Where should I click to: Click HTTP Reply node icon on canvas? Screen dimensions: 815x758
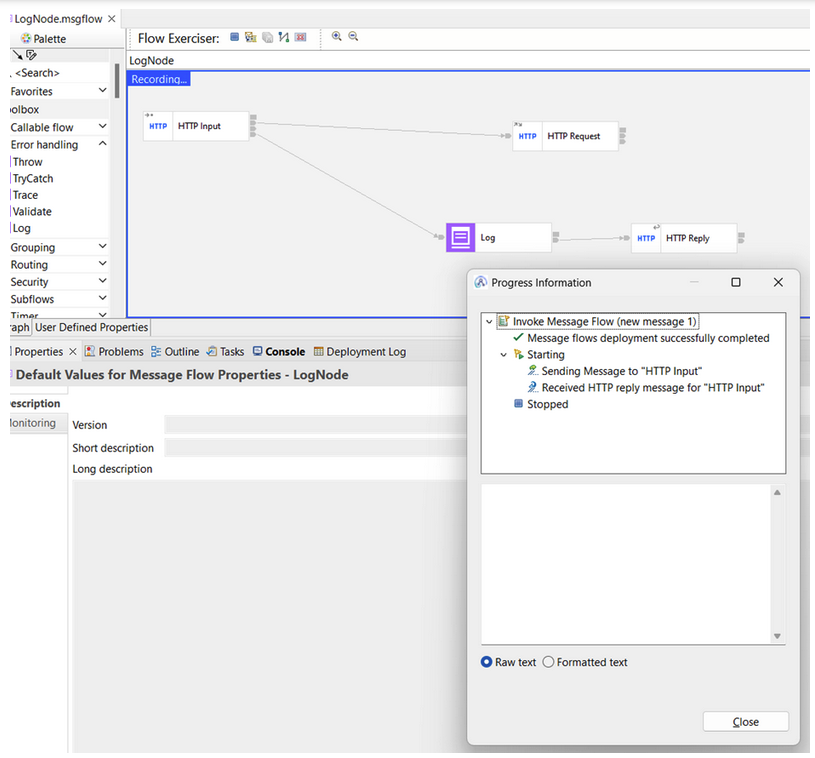[x=646, y=238]
